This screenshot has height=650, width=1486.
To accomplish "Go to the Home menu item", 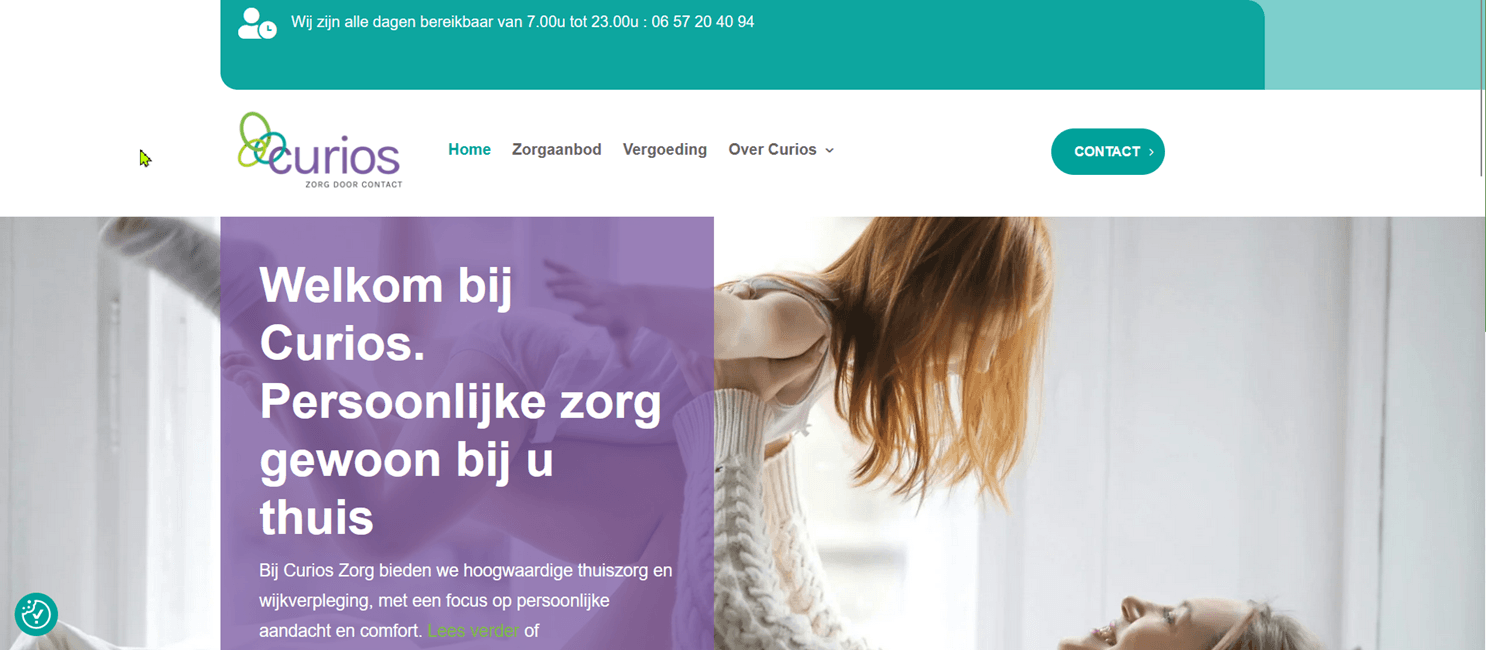I will (x=469, y=150).
